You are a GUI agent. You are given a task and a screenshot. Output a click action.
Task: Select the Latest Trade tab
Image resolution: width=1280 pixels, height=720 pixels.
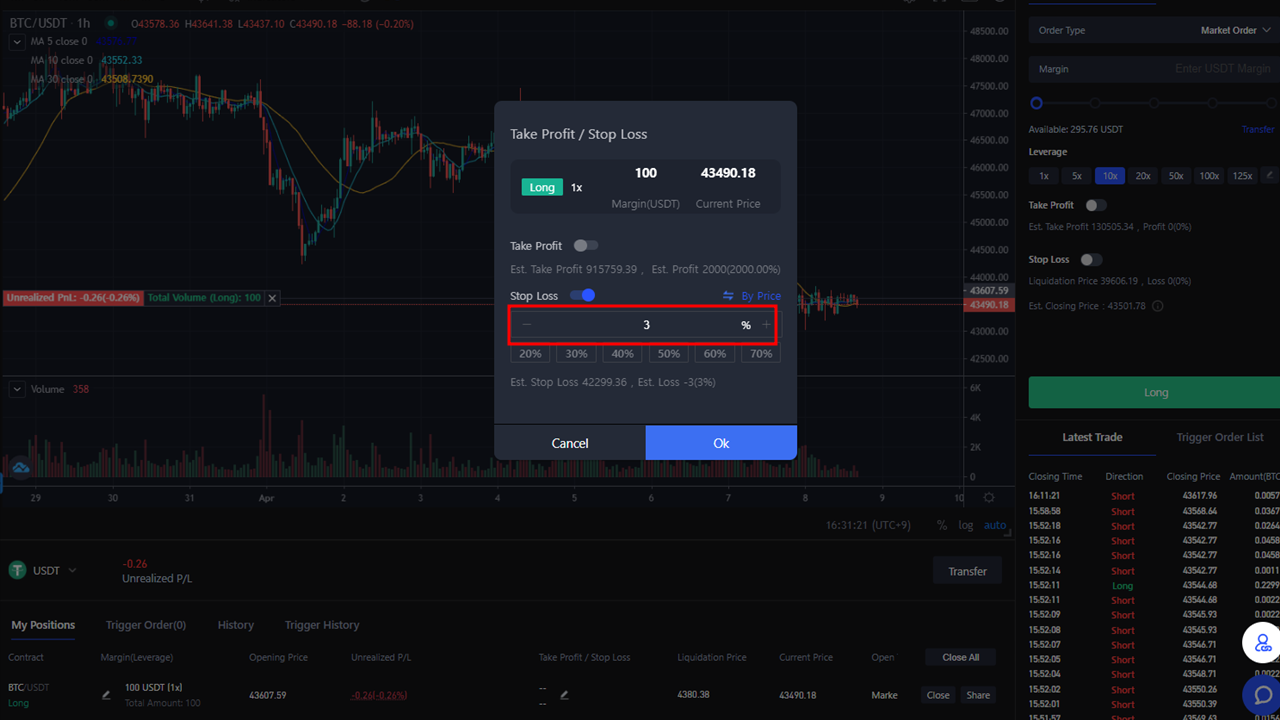click(1092, 437)
